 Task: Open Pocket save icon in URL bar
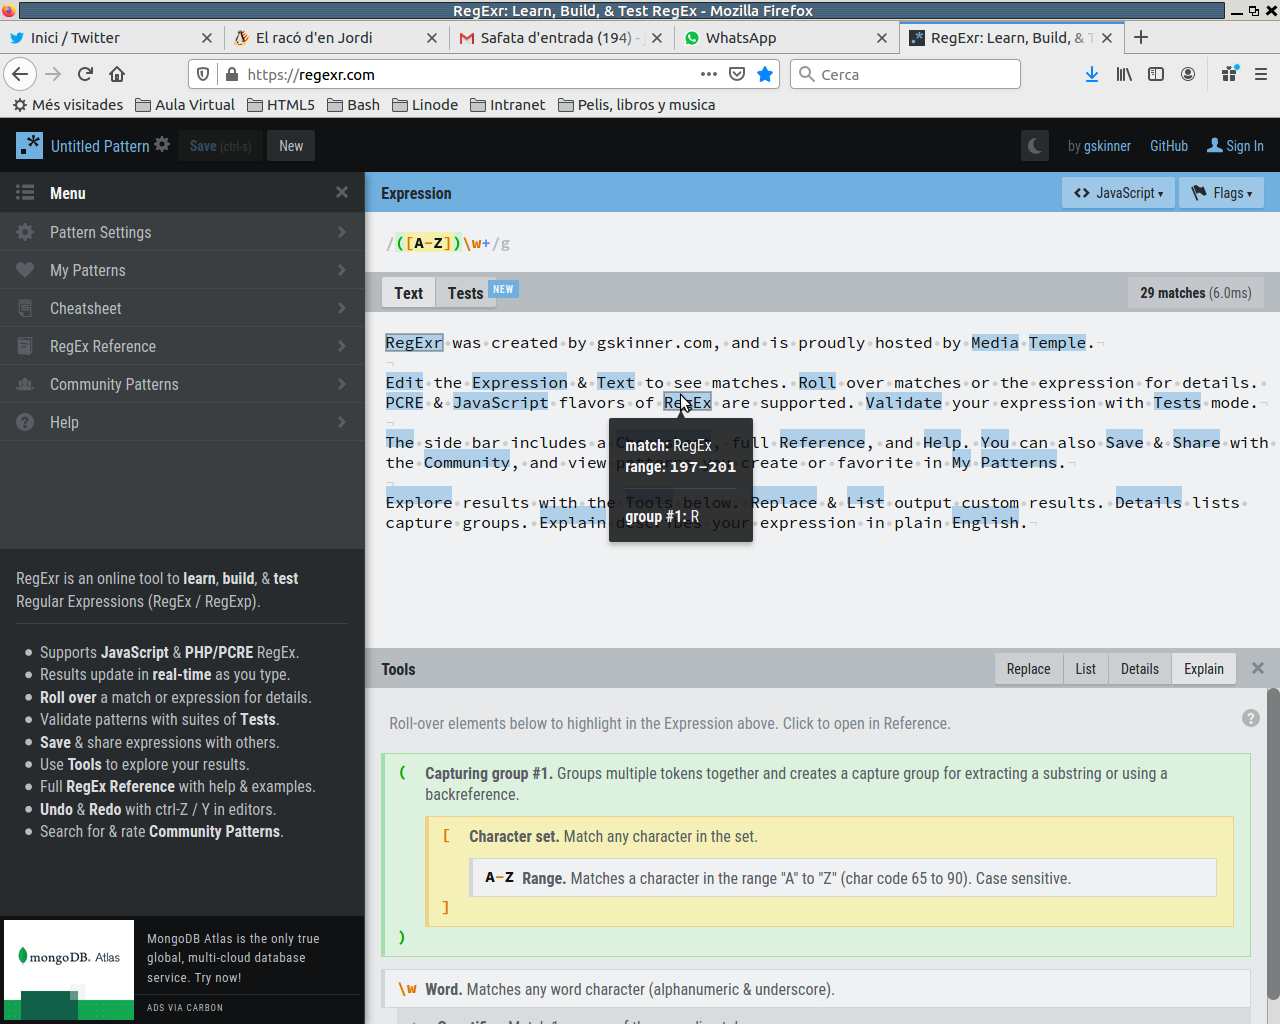[x=737, y=74]
